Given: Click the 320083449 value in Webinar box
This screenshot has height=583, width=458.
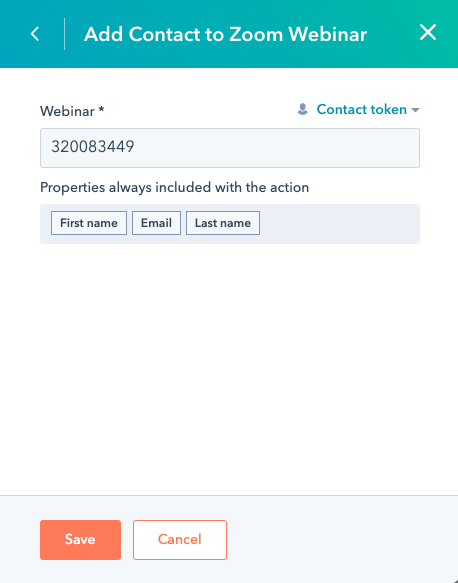Looking at the screenshot, I should pyautogui.click(x=93, y=146).
